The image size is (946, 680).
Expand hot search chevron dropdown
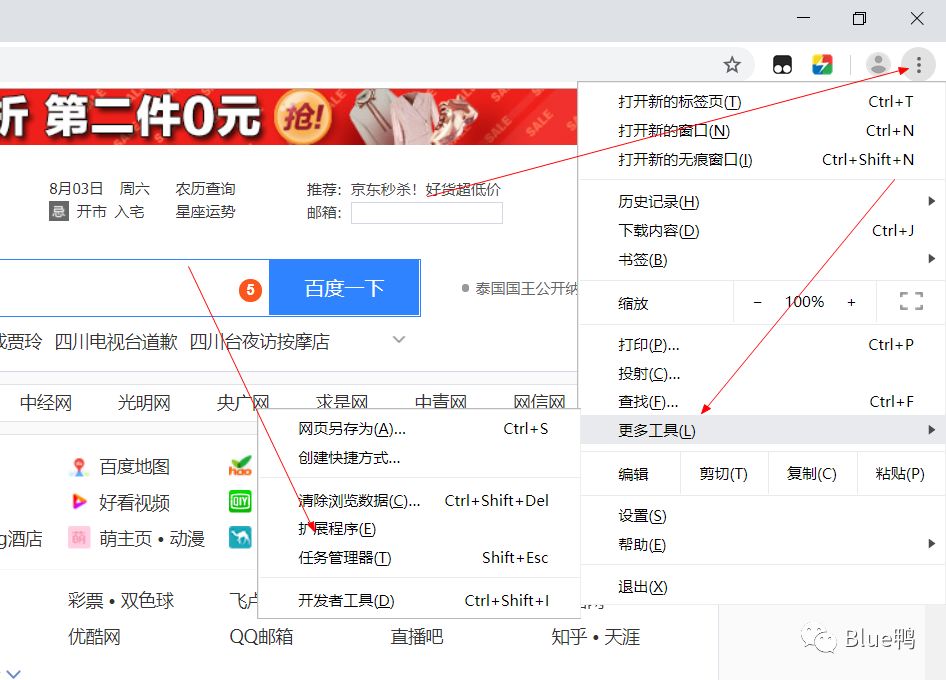pos(399,340)
